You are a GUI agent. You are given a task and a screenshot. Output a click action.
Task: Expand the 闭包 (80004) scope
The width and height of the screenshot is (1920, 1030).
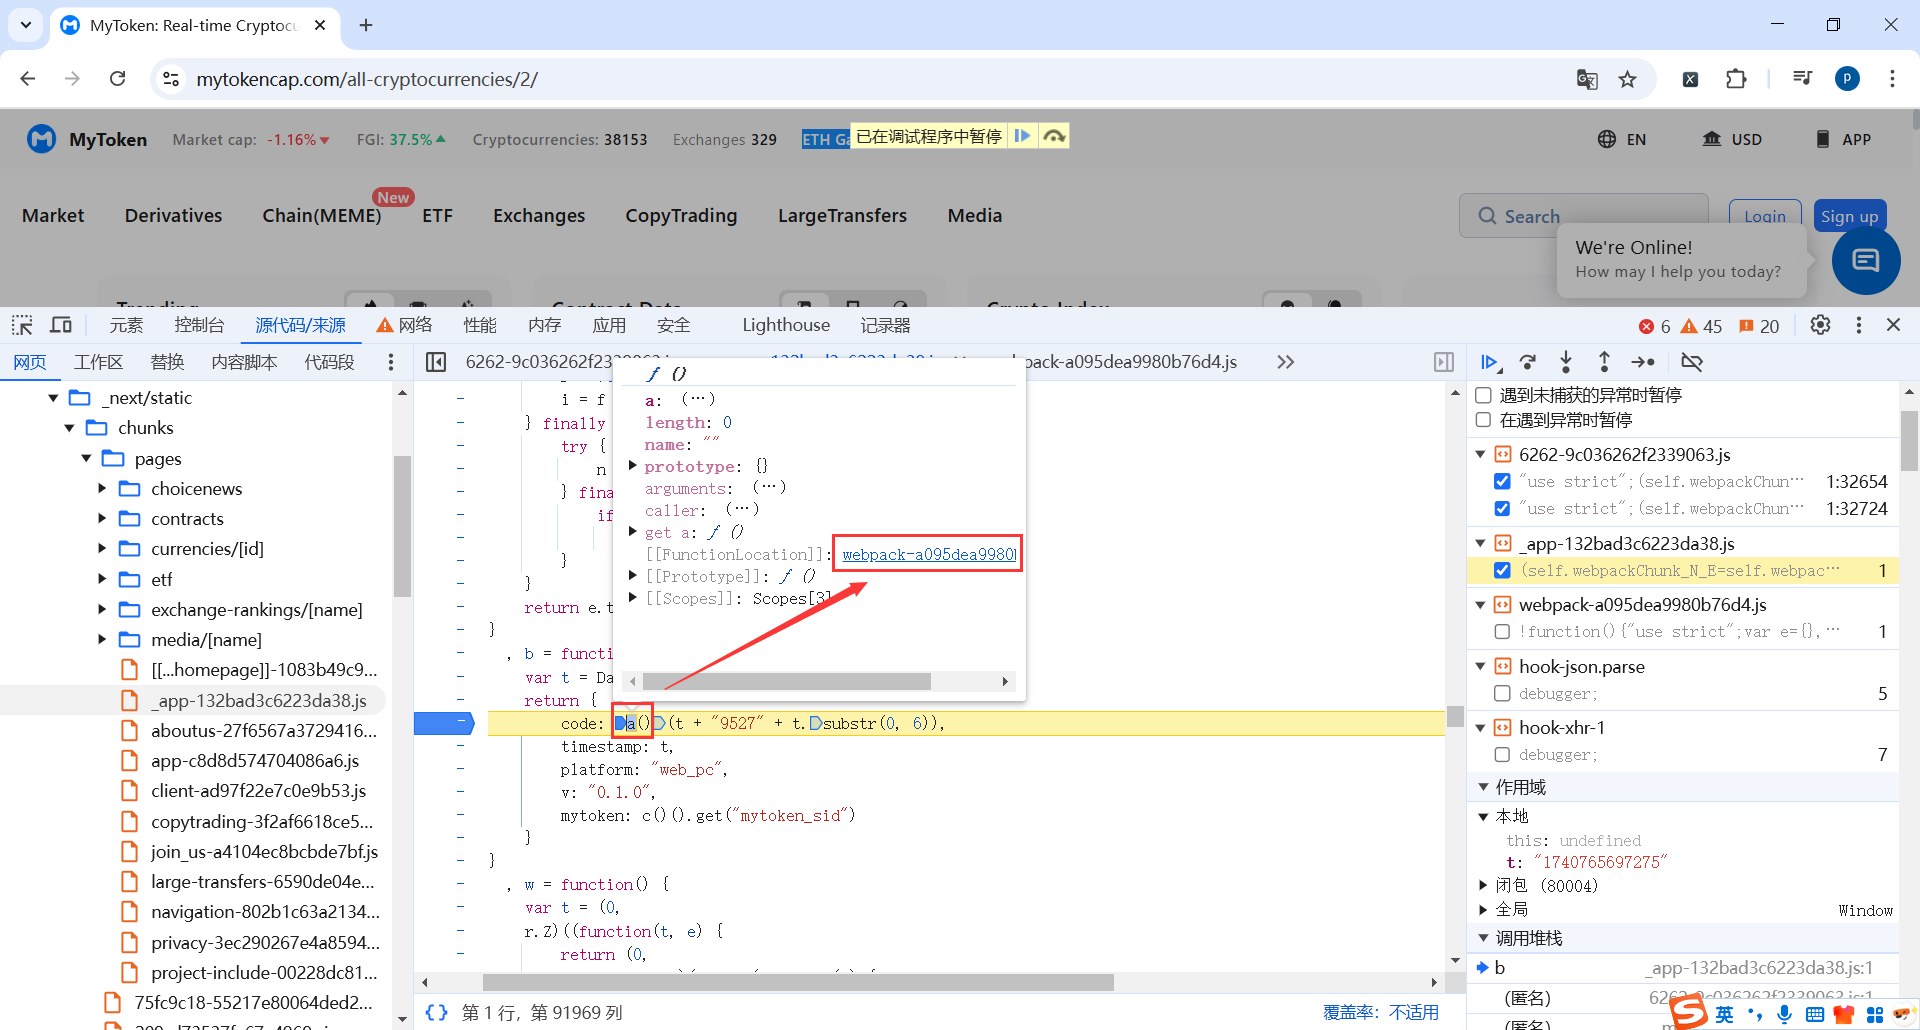[1484, 885]
